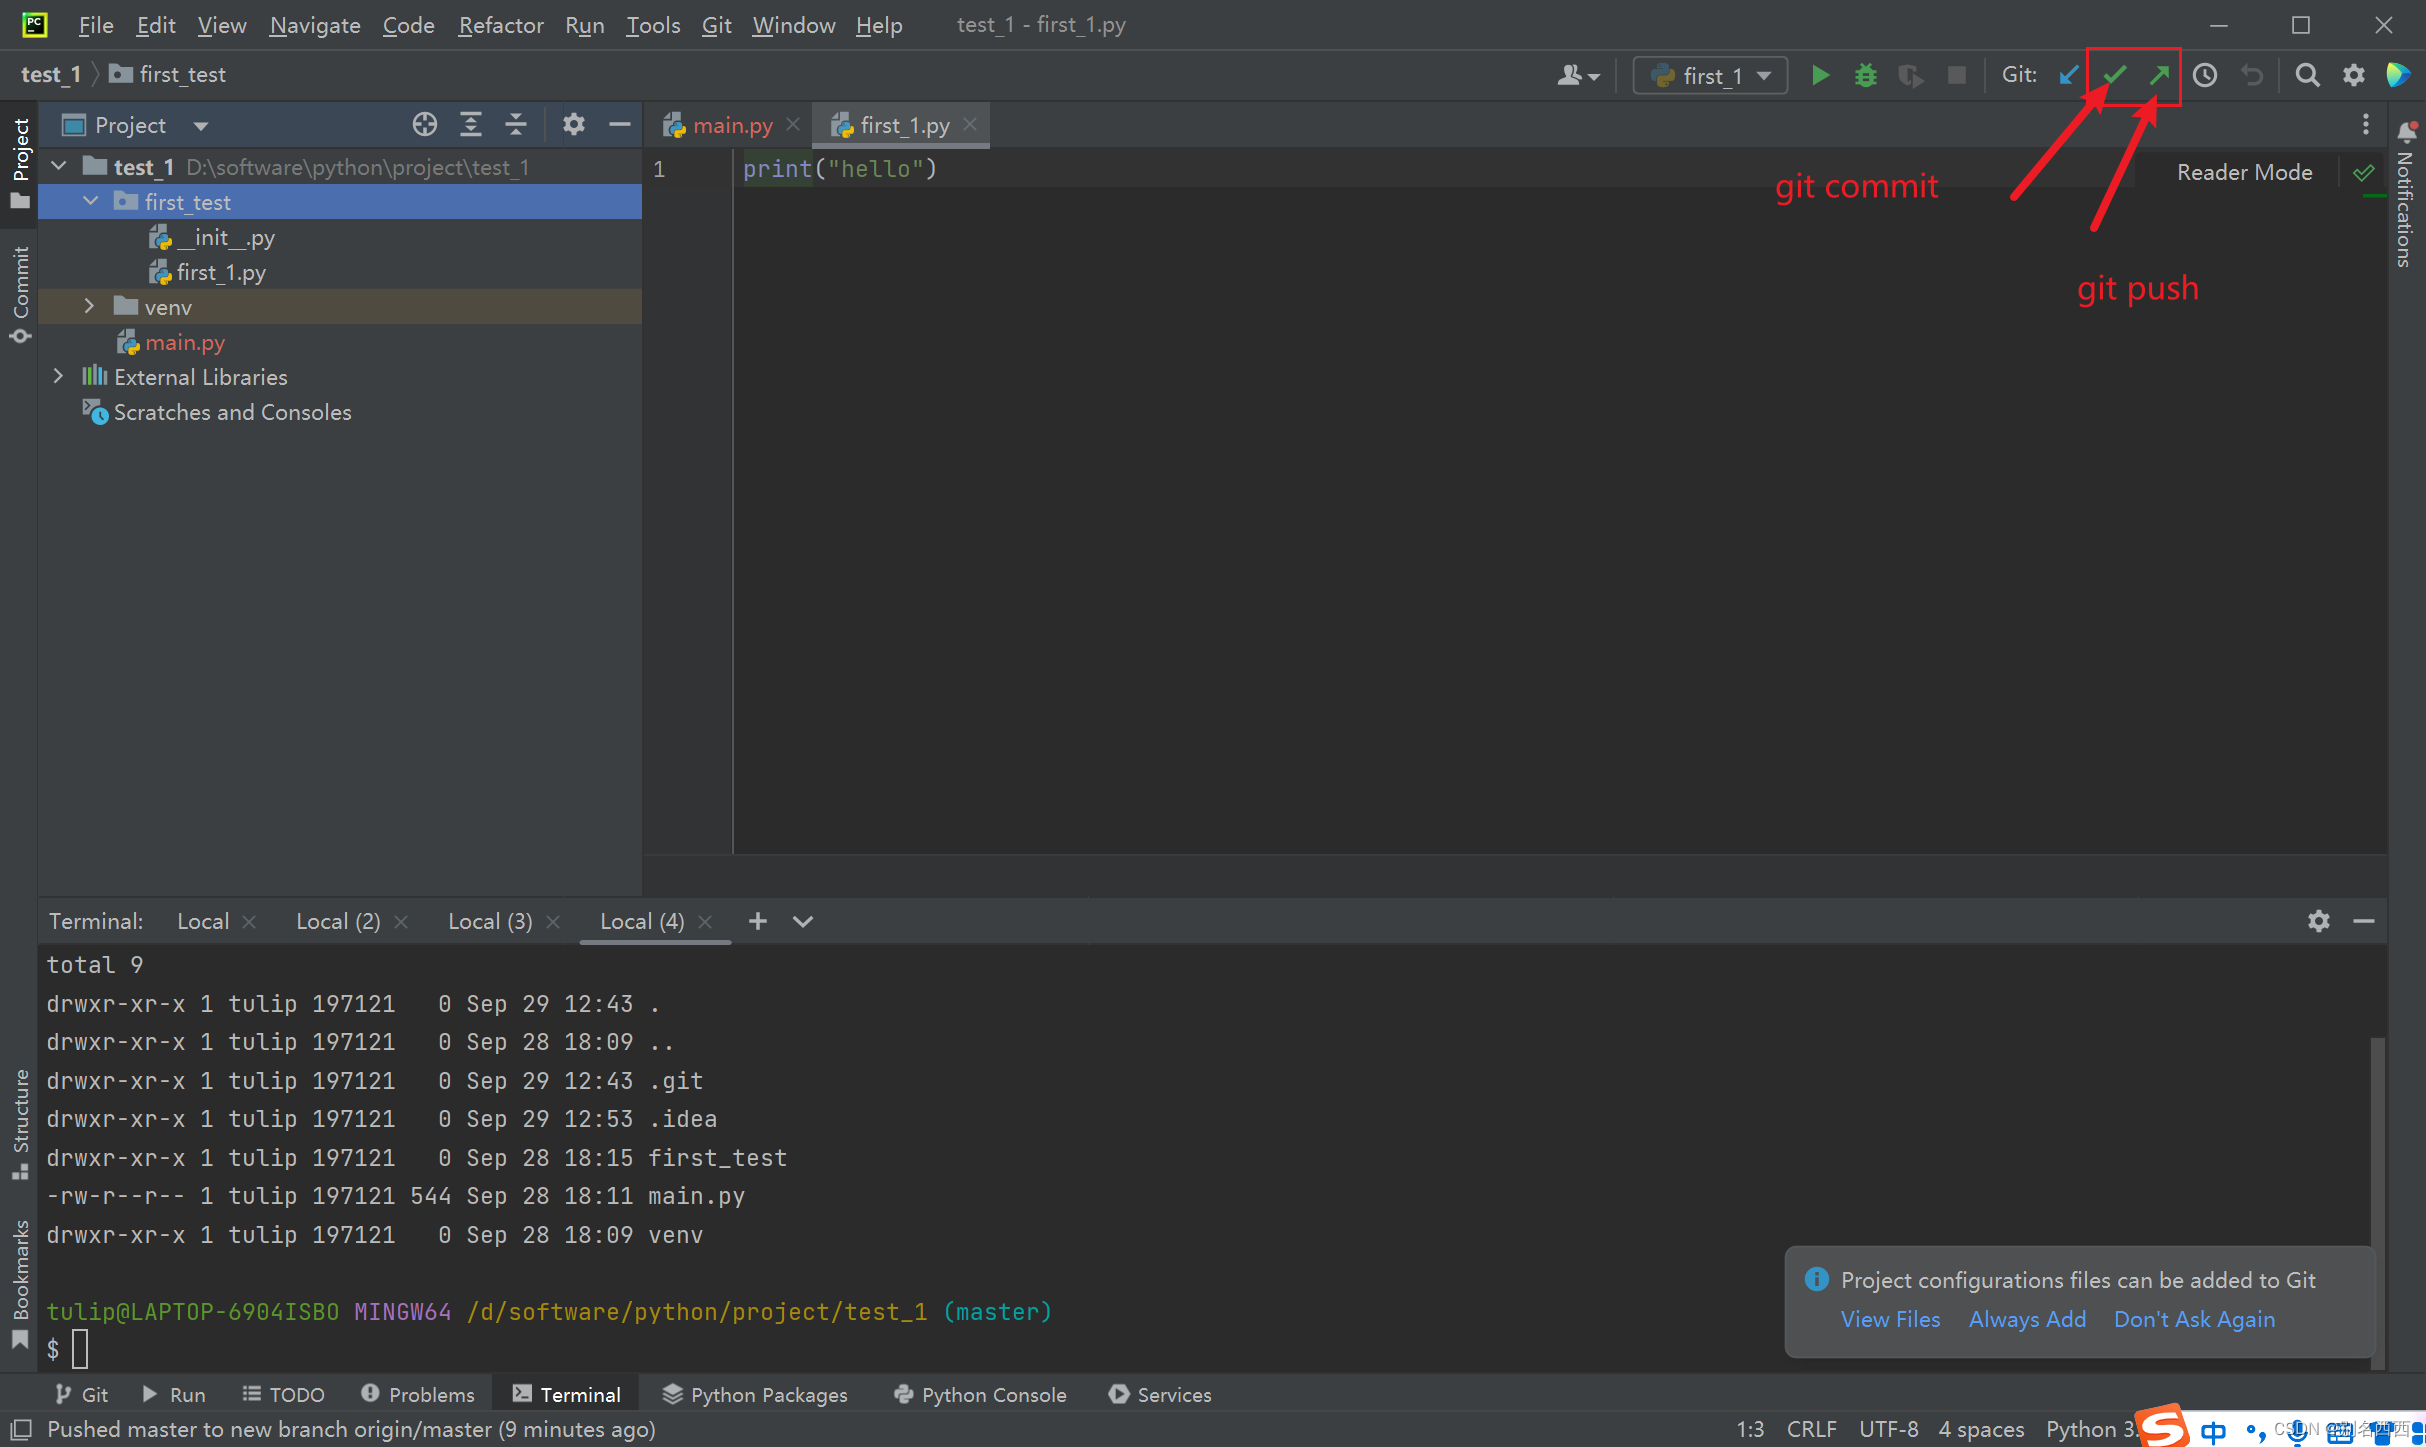The image size is (2426, 1447).
Task: Collapse all in the Project tree
Action: coord(516,125)
